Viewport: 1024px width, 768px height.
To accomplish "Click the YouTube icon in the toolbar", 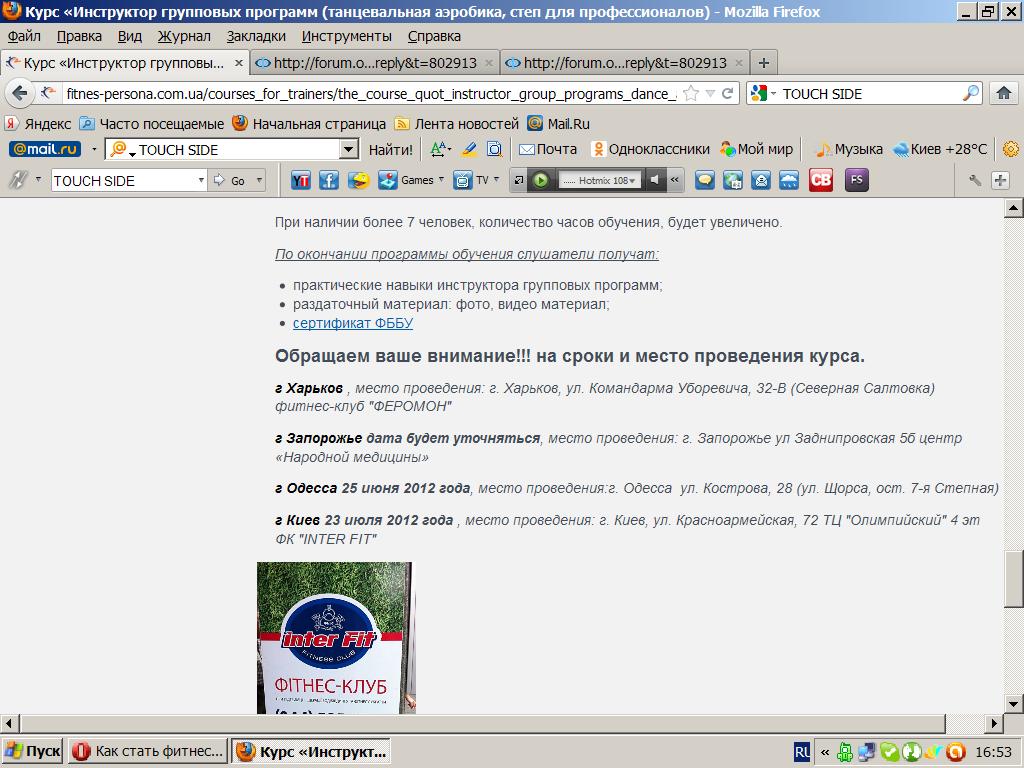I will pos(300,181).
